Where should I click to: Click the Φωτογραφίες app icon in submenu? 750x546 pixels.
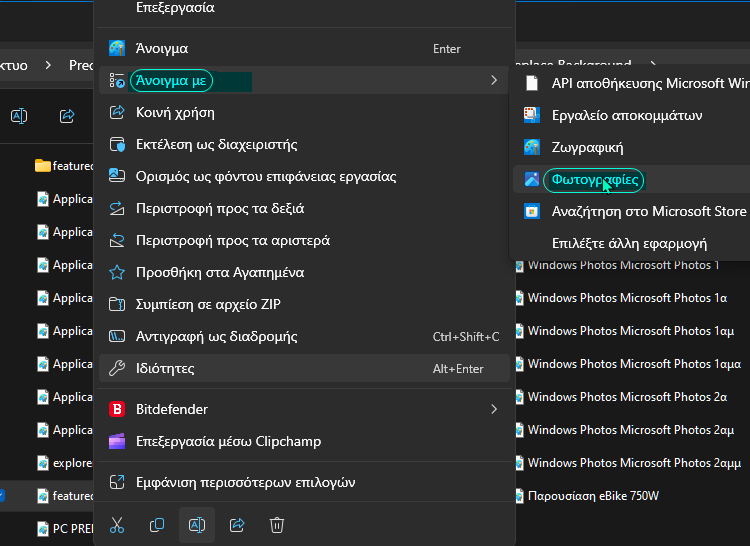(532, 179)
